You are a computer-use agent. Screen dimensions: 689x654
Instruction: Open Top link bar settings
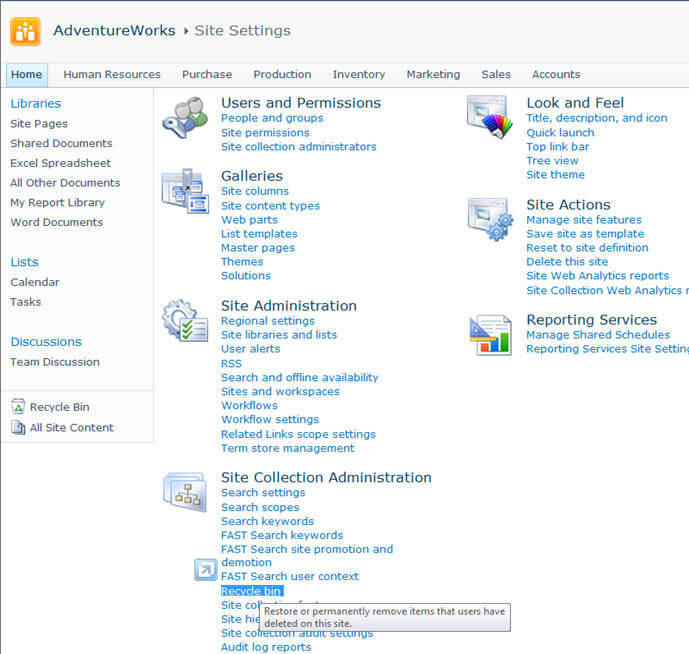(558, 147)
